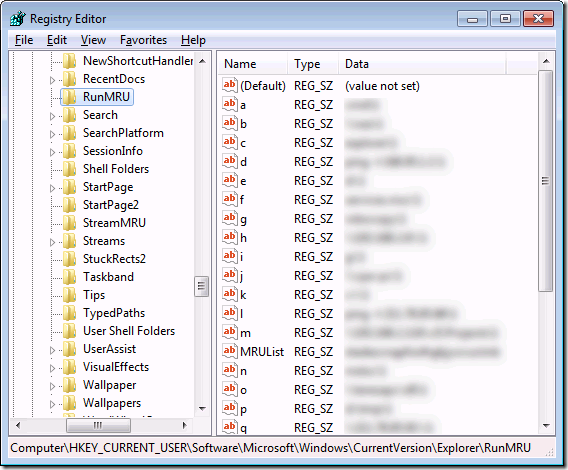Select the value named m
This screenshot has height=470, width=568.
coord(245,333)
